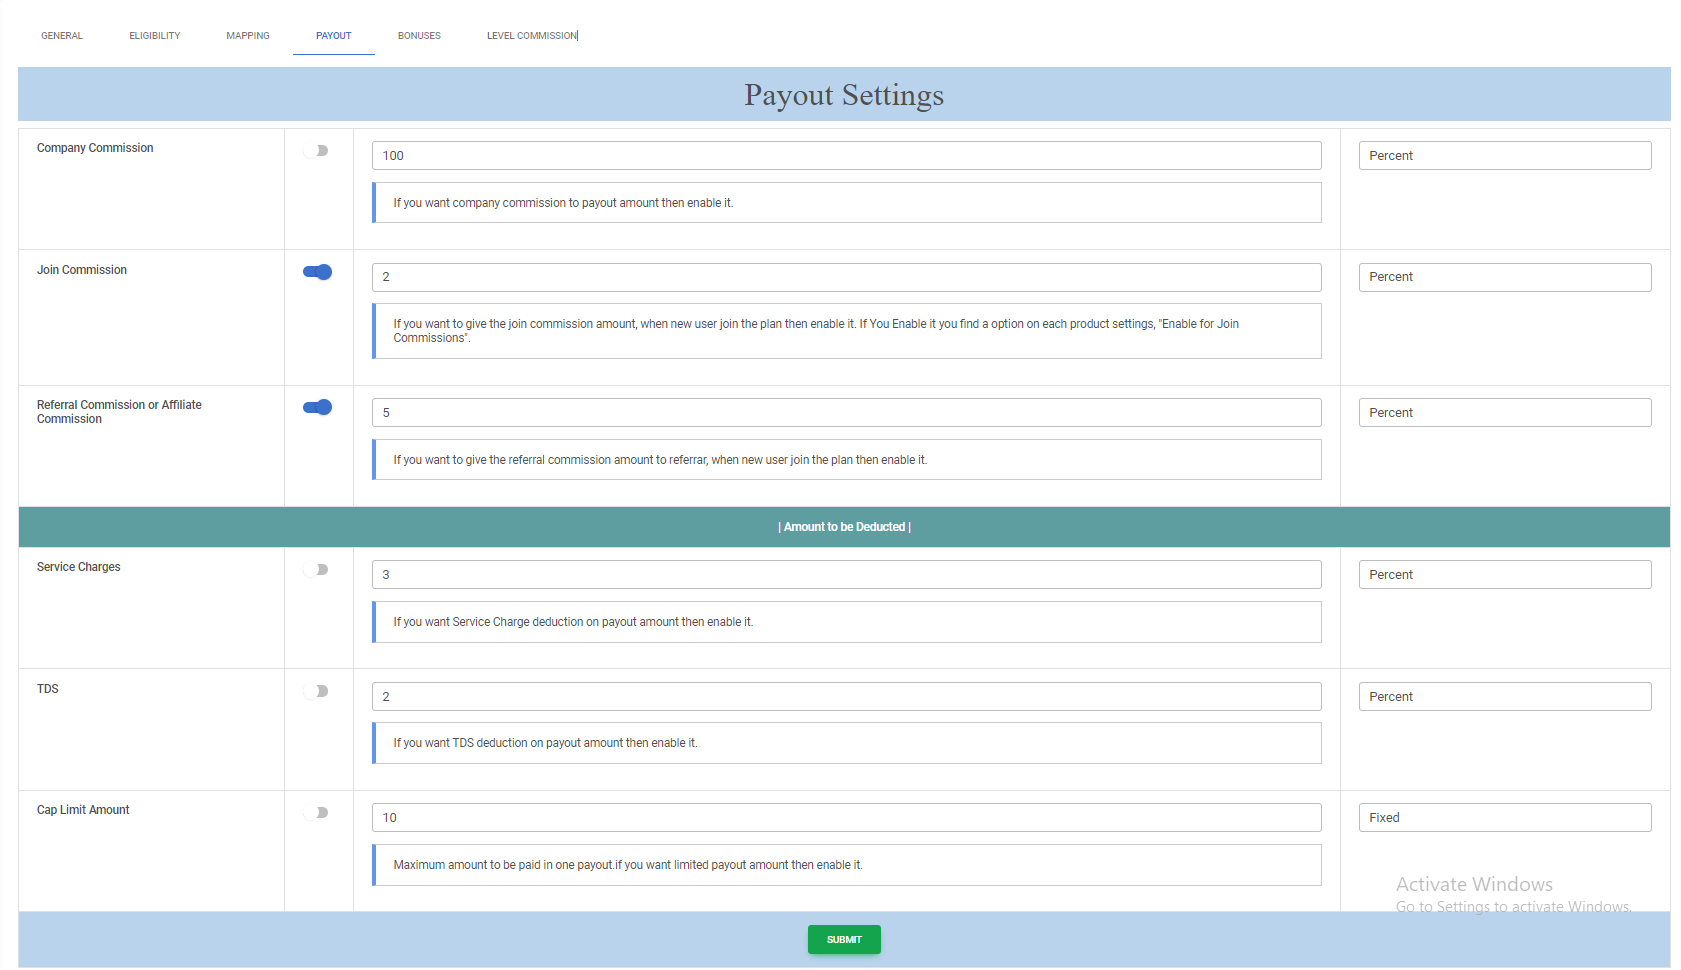Viewport: 1681px width, 970px height.
Task: Open the TDS Percent dropdown
Action: (1504, 696)
